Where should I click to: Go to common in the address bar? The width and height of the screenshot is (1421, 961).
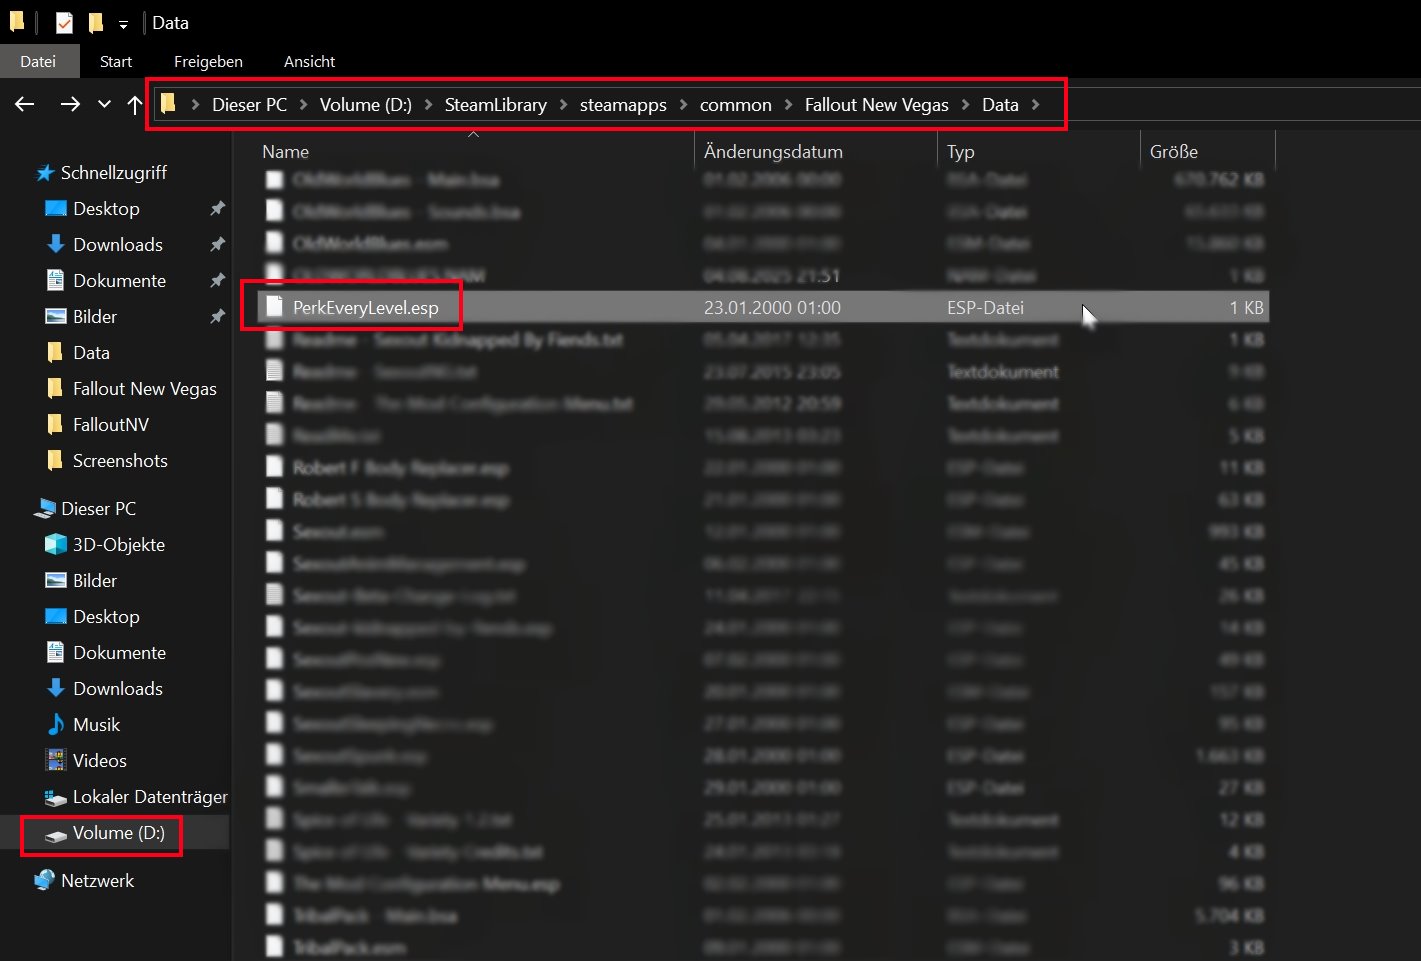(736, 105)
